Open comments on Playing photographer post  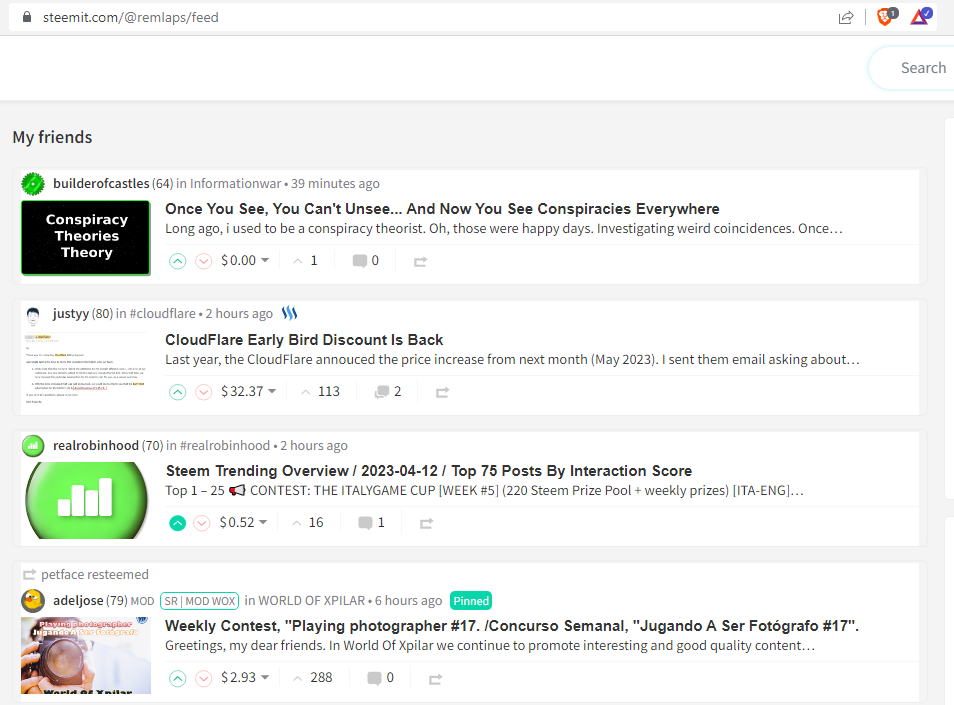(381, 677)
